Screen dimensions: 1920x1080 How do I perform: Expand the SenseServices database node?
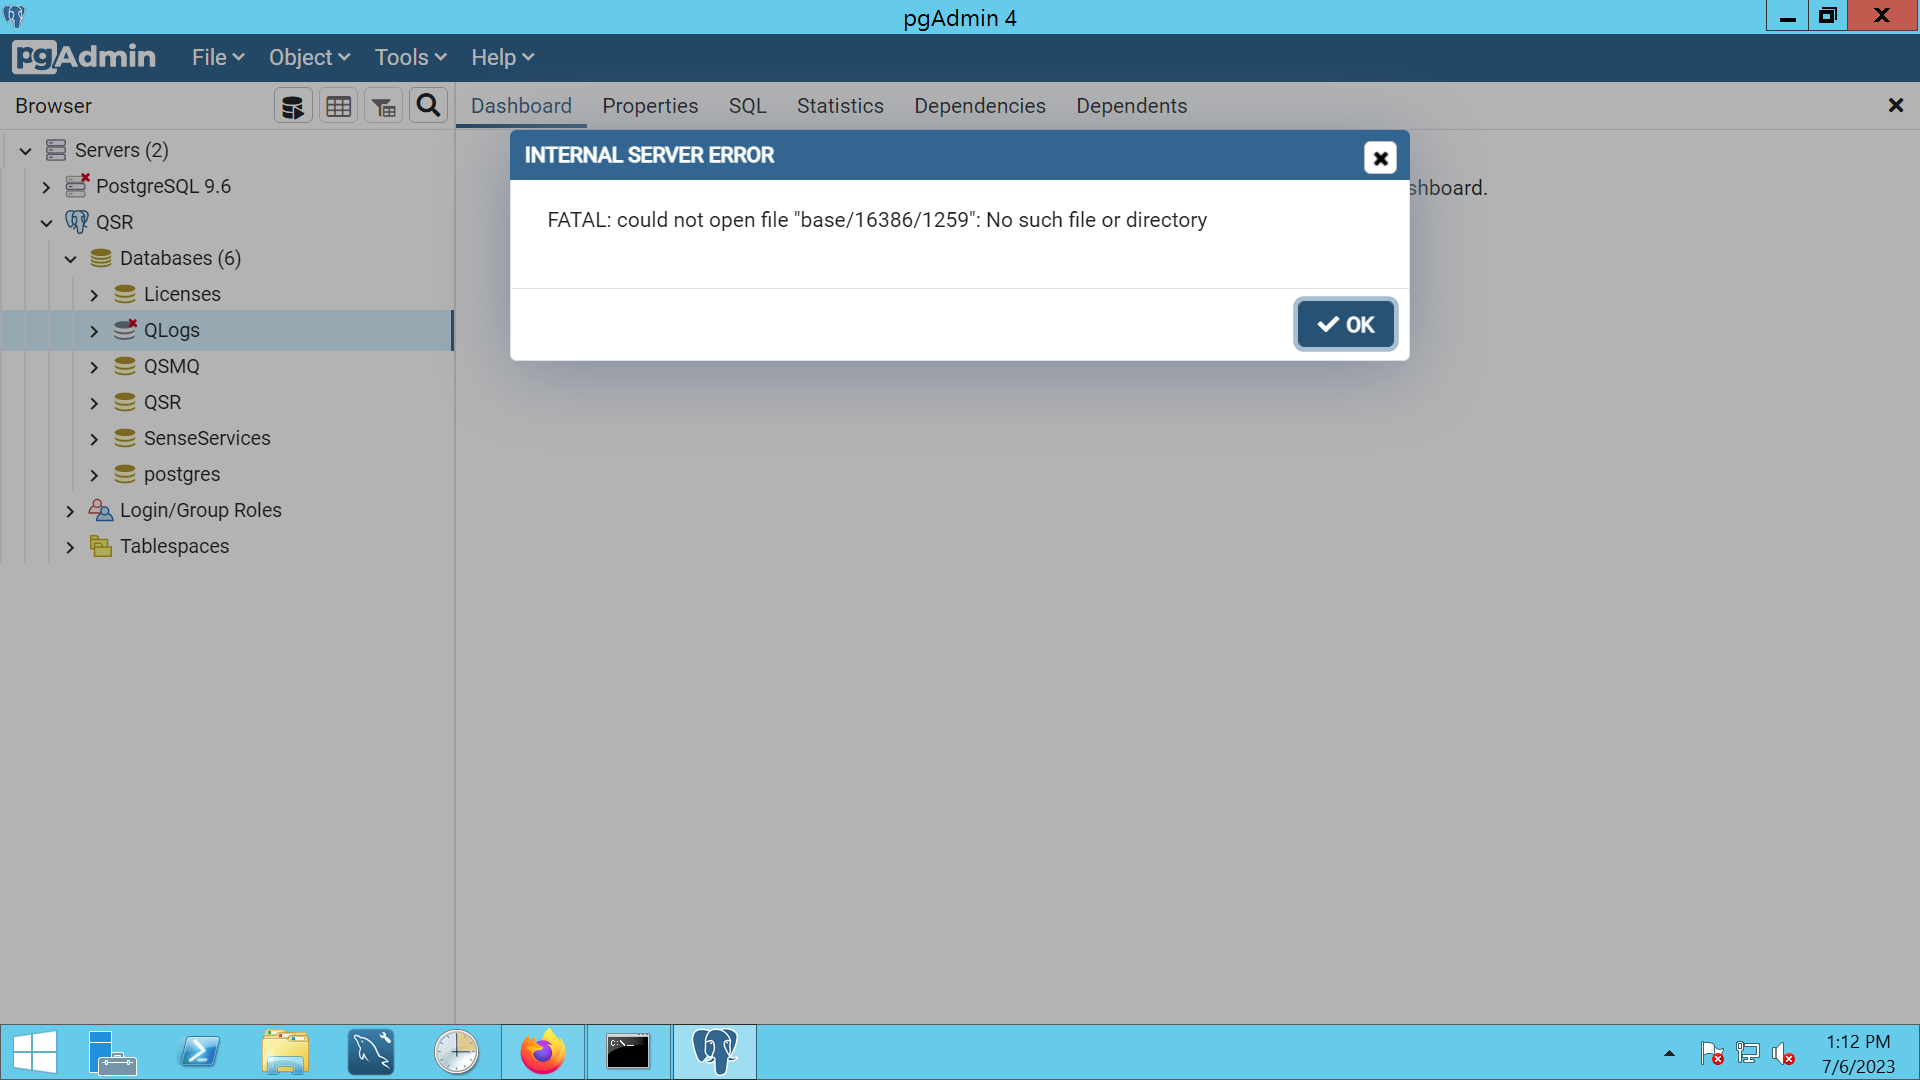point(94,439)
